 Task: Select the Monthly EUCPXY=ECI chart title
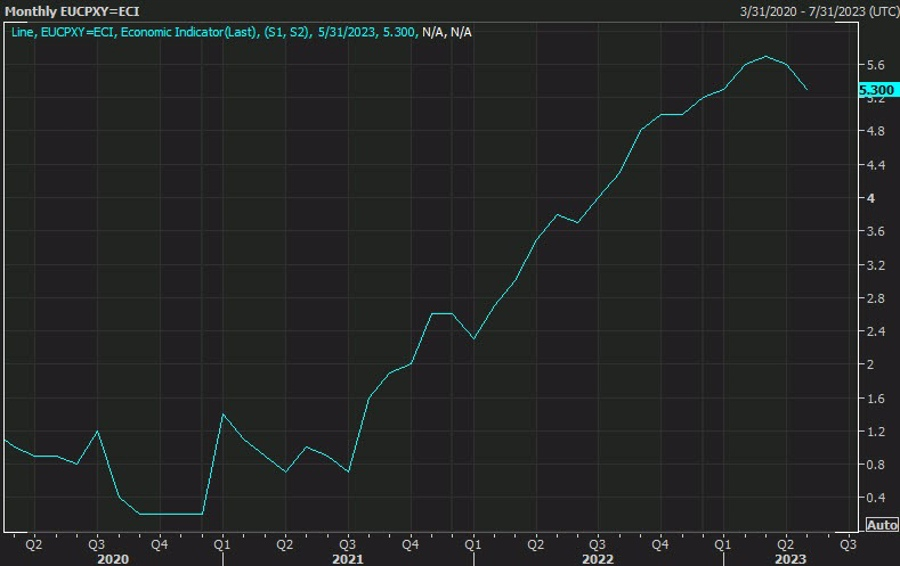[72, 12]
